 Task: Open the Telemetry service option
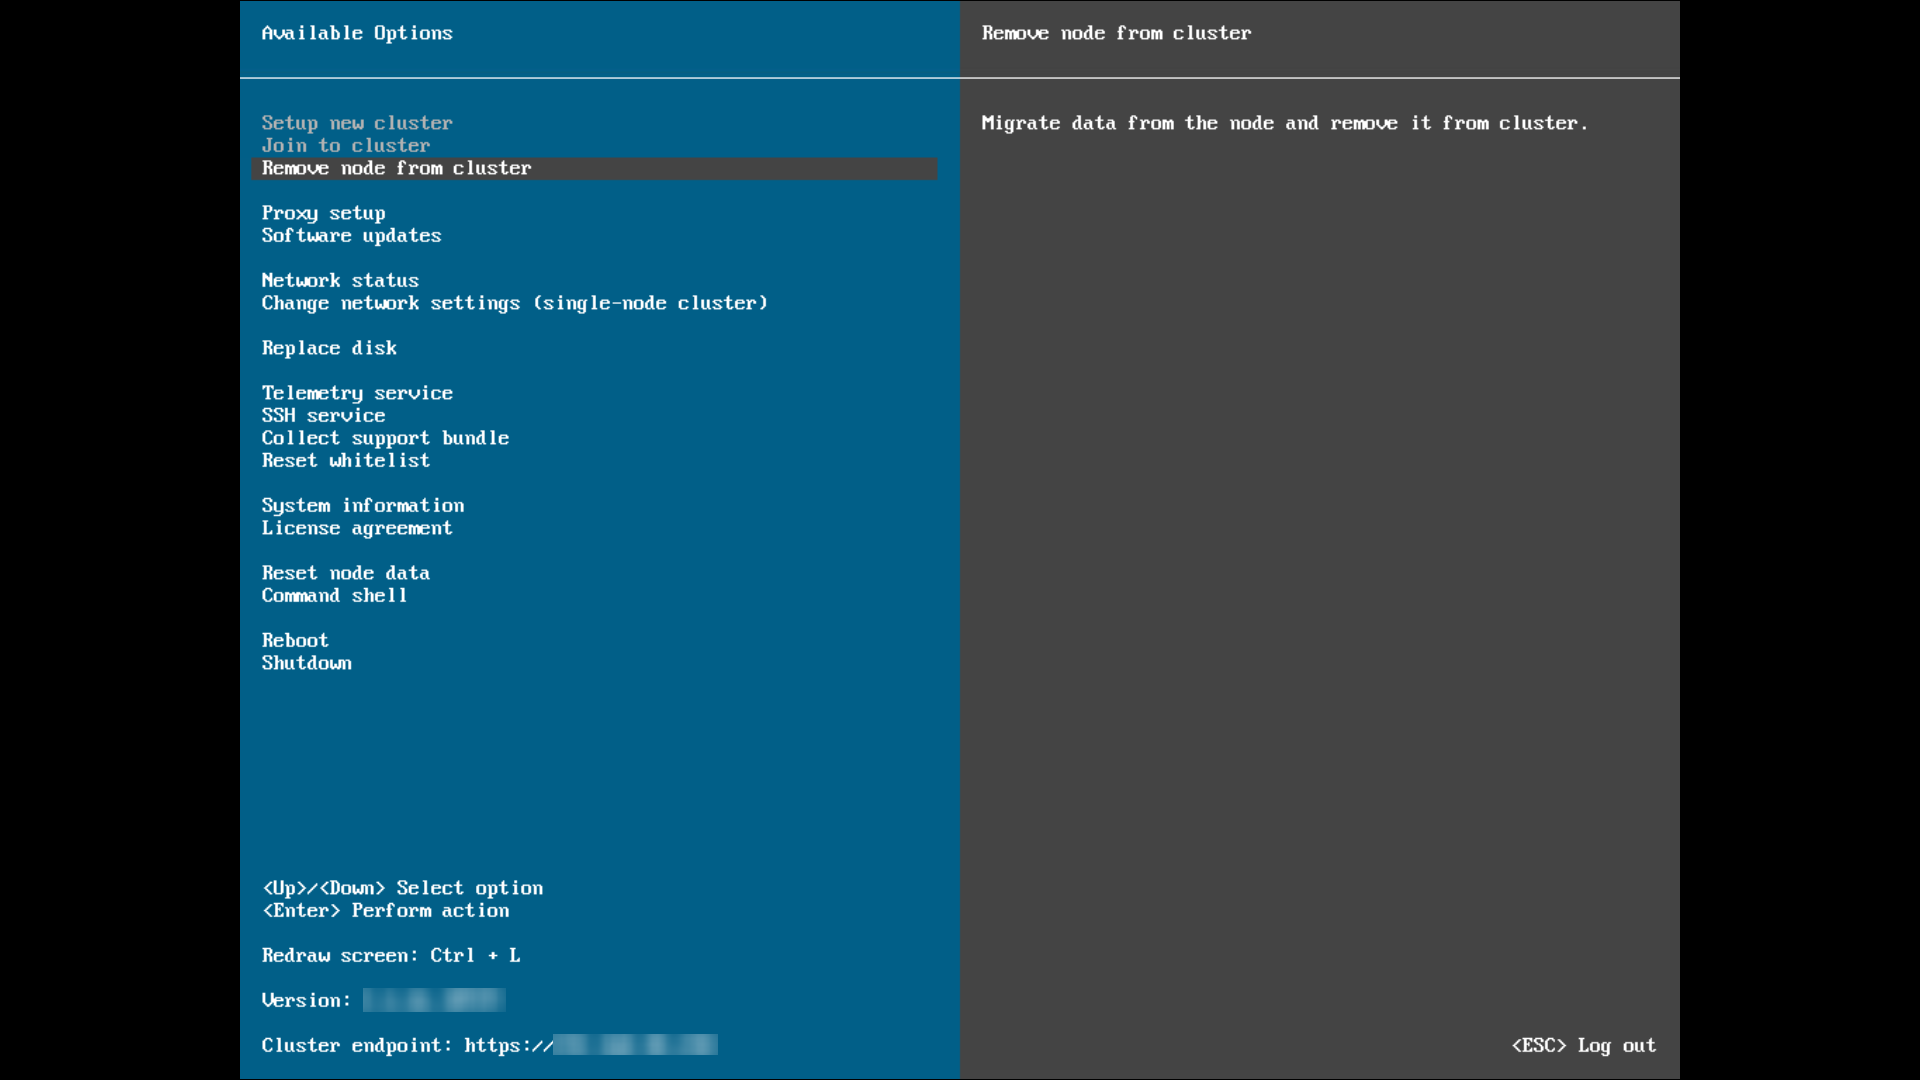357,393
